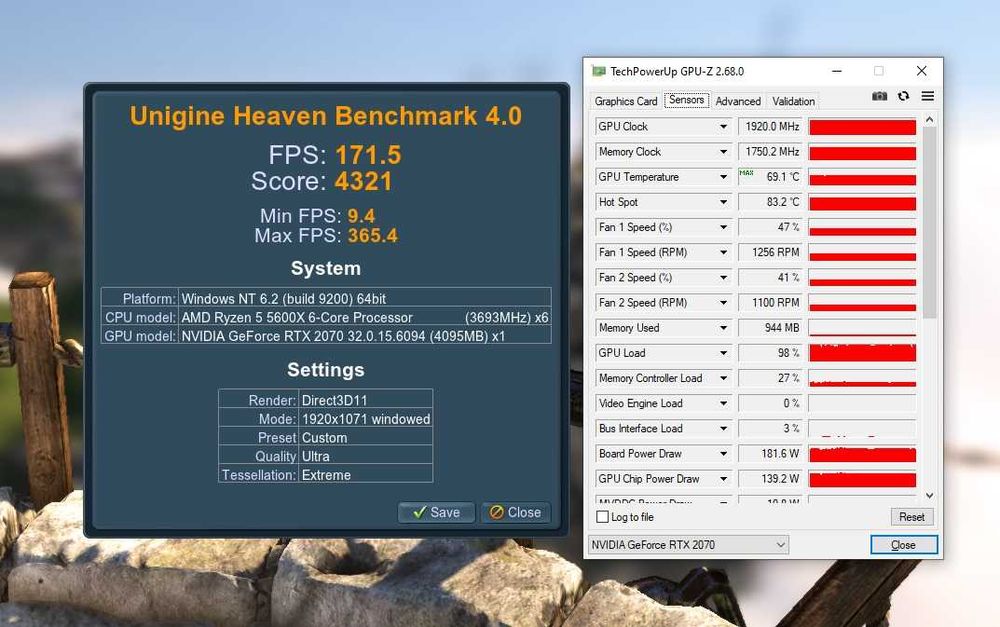Open the GPU Load sensor dropdown
The height and width of the screenshot is (627, 1000).
coord(723,353)
